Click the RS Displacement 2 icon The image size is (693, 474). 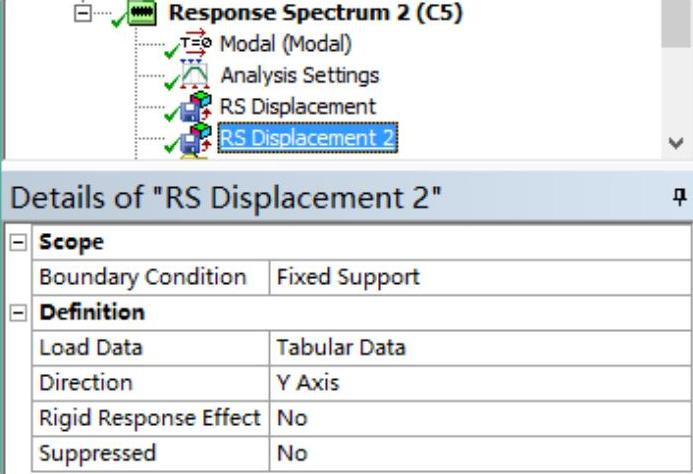(193, 137)
